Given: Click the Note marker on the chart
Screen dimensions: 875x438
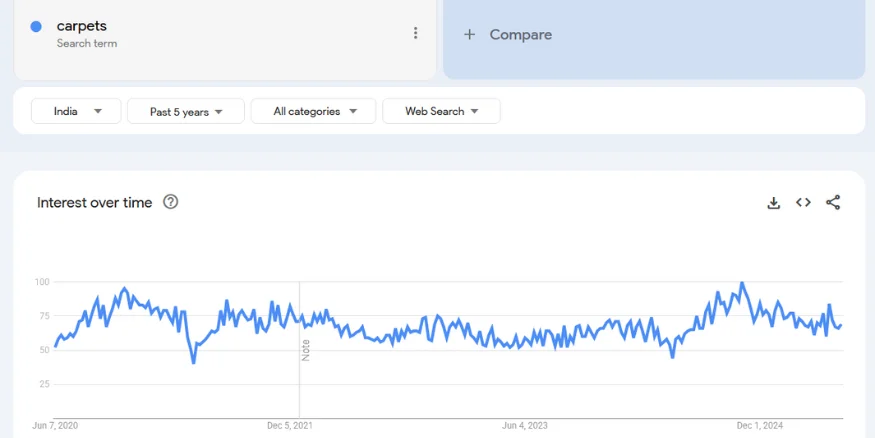Looking at the screenshot, I should point(306,350).
